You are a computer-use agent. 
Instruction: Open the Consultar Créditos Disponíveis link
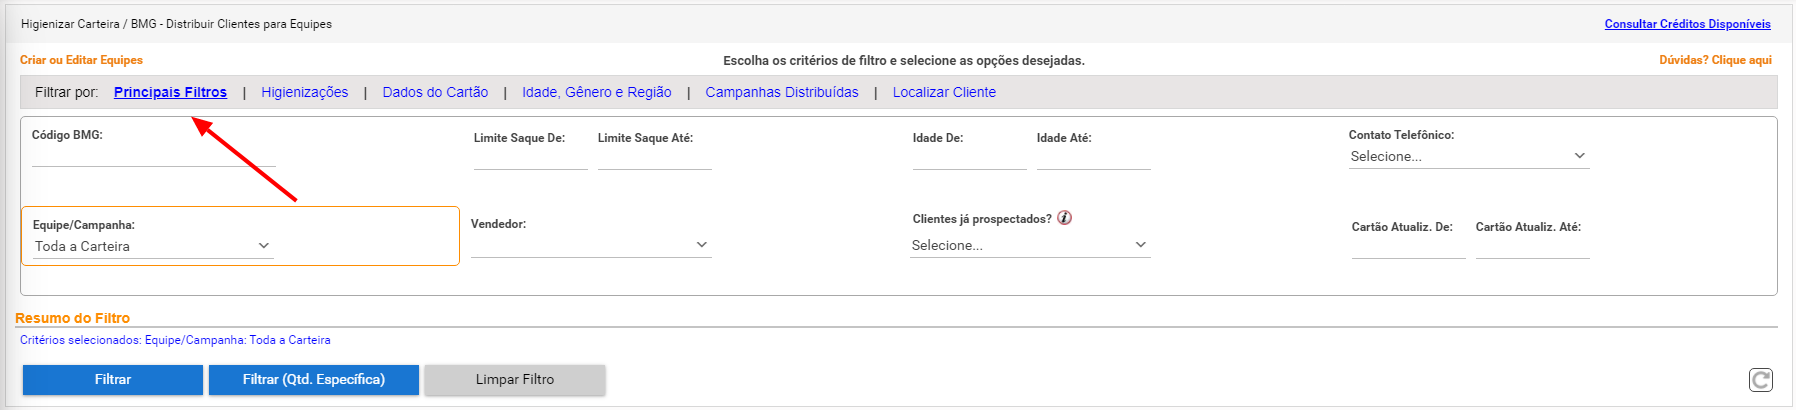pos(1688,24)
